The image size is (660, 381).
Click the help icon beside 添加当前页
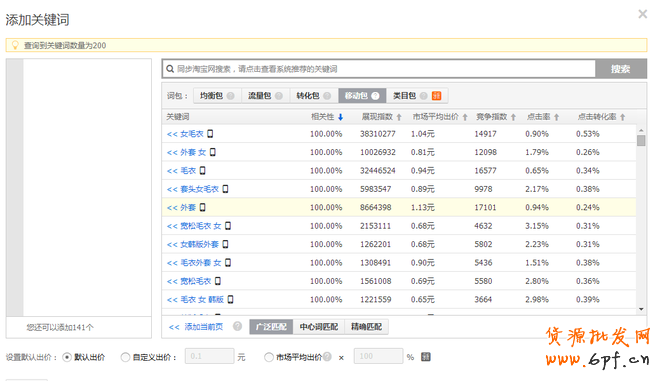pos(237,326)
